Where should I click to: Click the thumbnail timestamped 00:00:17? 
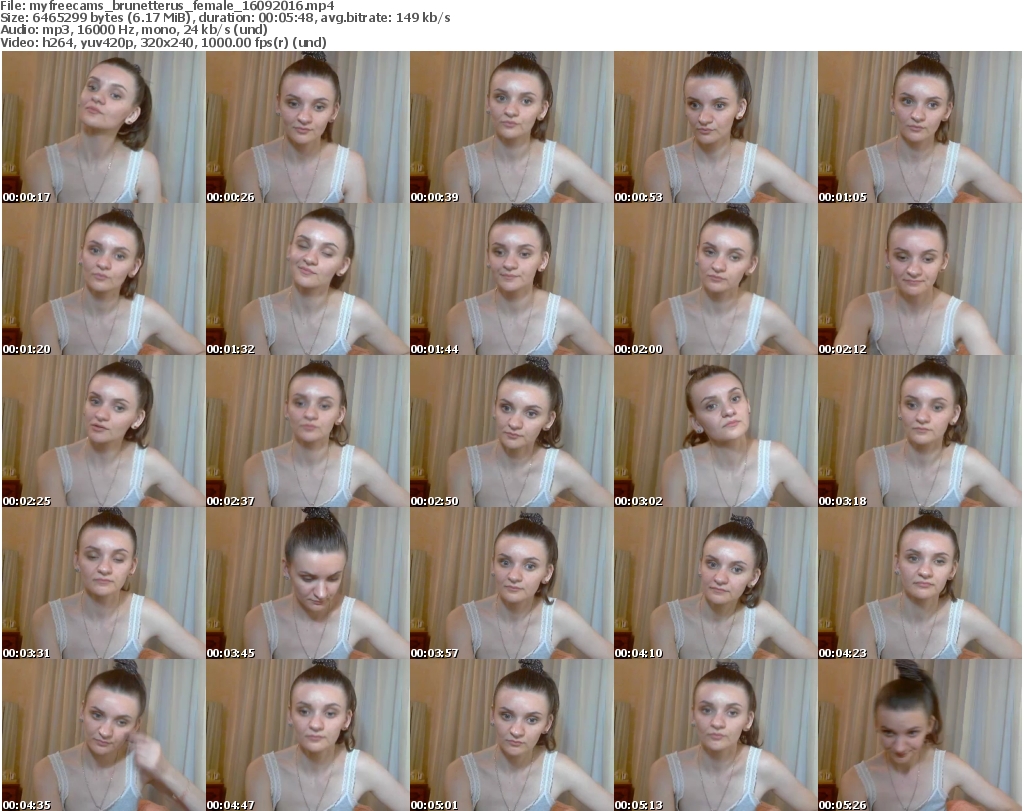pyautogui.click(x=103, y=127)
